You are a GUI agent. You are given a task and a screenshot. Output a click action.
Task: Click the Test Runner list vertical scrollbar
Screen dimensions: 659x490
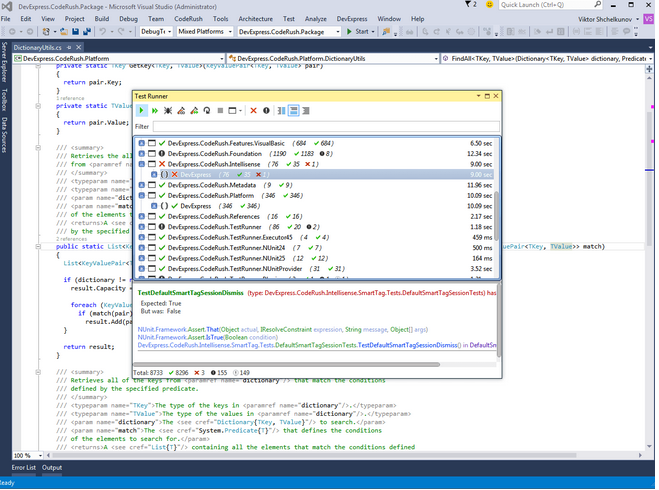(496, 216)
